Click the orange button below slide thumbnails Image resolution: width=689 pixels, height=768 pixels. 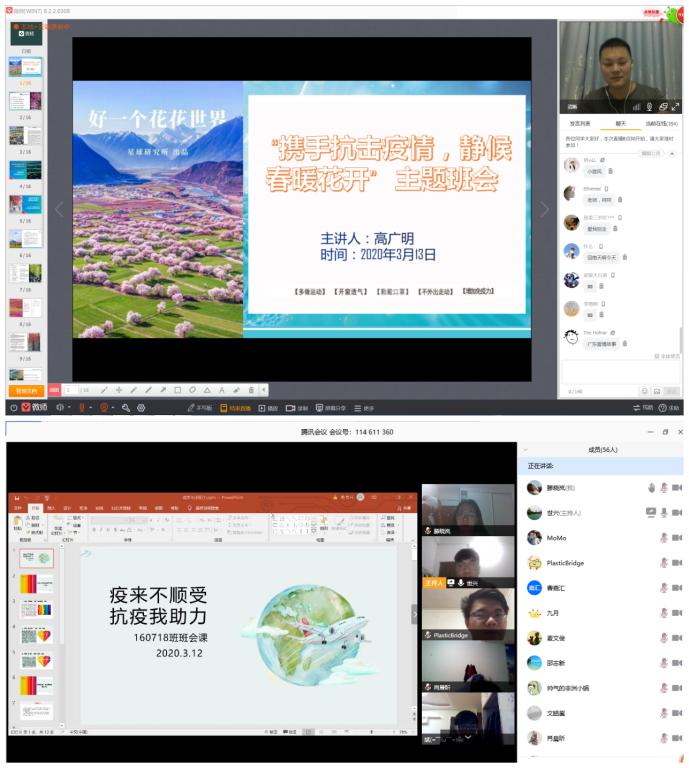click(x=26, y=390)
